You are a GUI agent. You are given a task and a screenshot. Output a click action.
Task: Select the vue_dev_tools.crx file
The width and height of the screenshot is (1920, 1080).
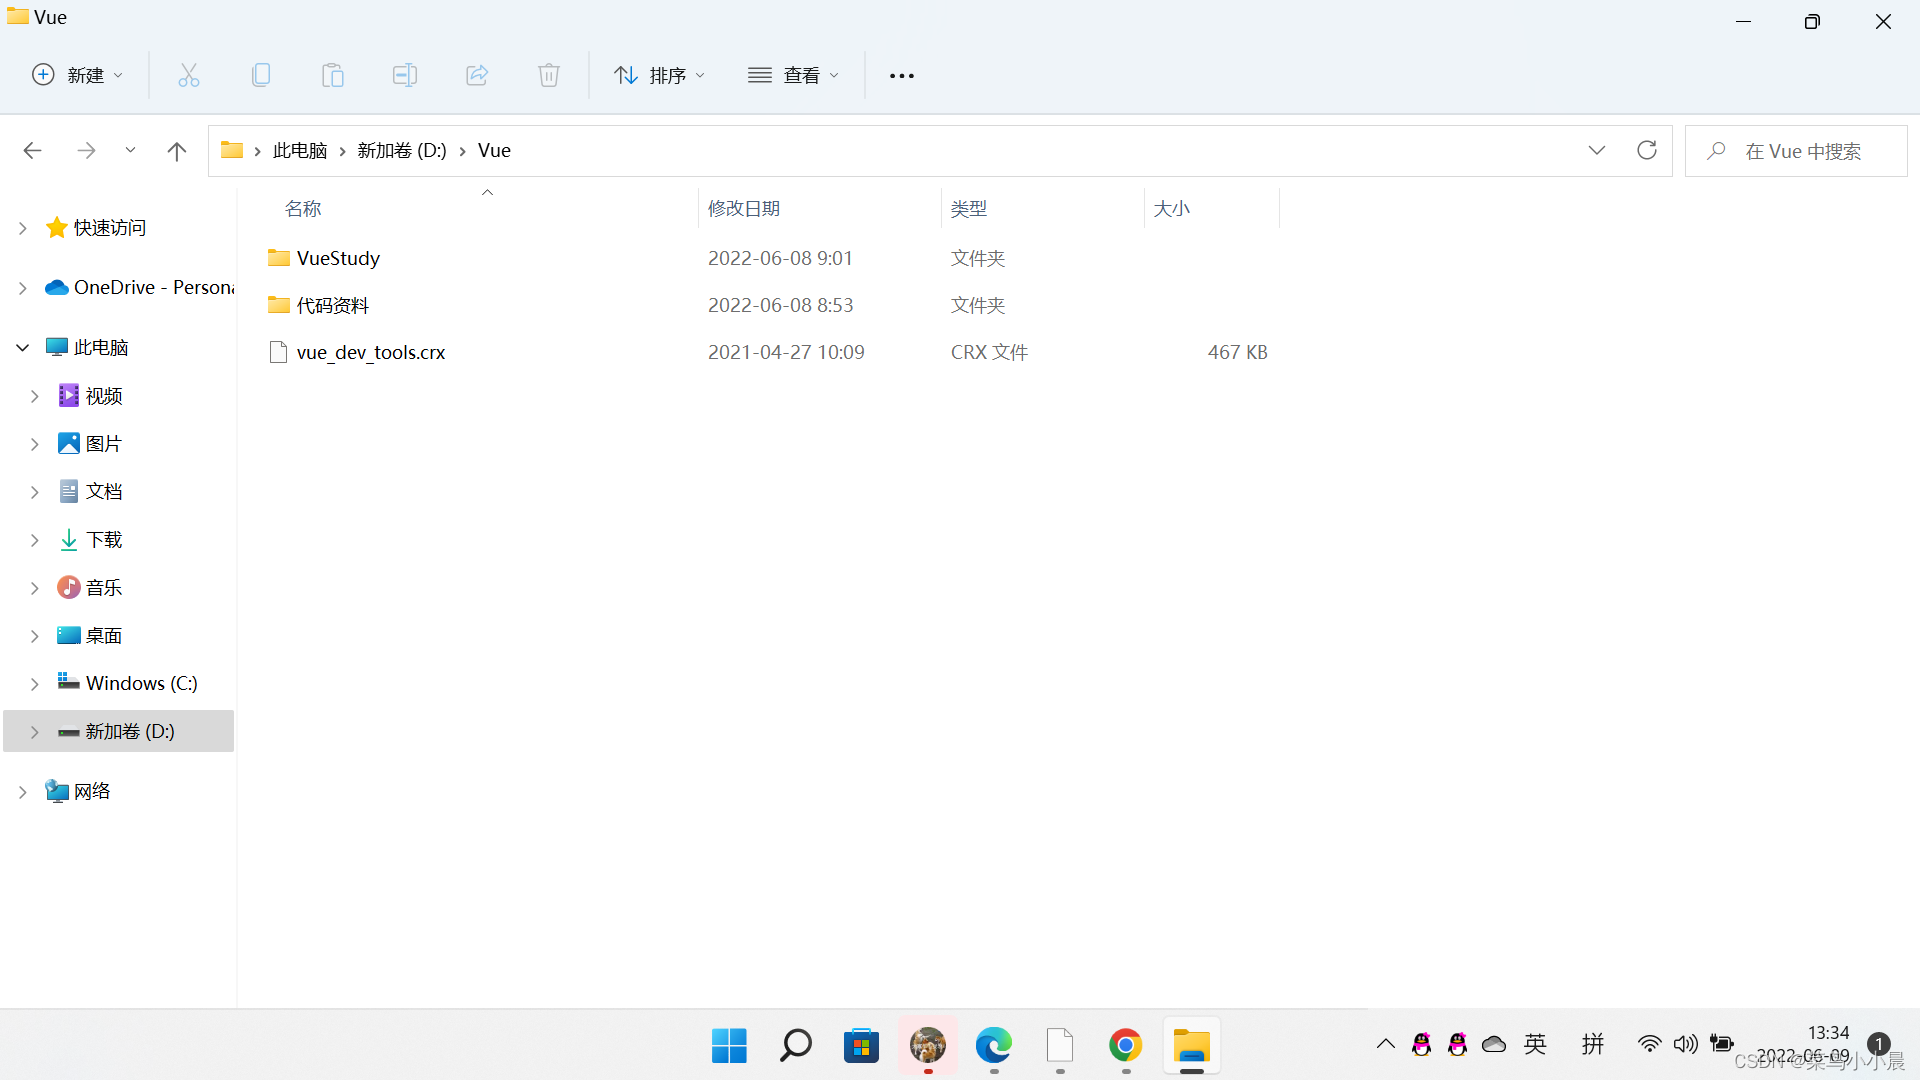pos(370,352)
